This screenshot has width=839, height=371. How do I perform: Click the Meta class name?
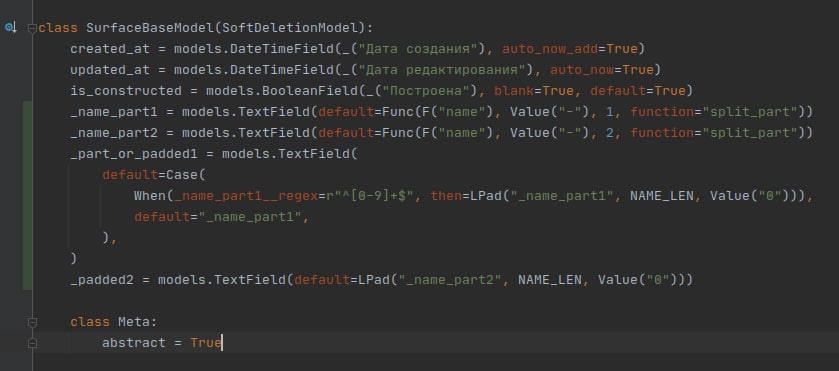click(134, 322)
